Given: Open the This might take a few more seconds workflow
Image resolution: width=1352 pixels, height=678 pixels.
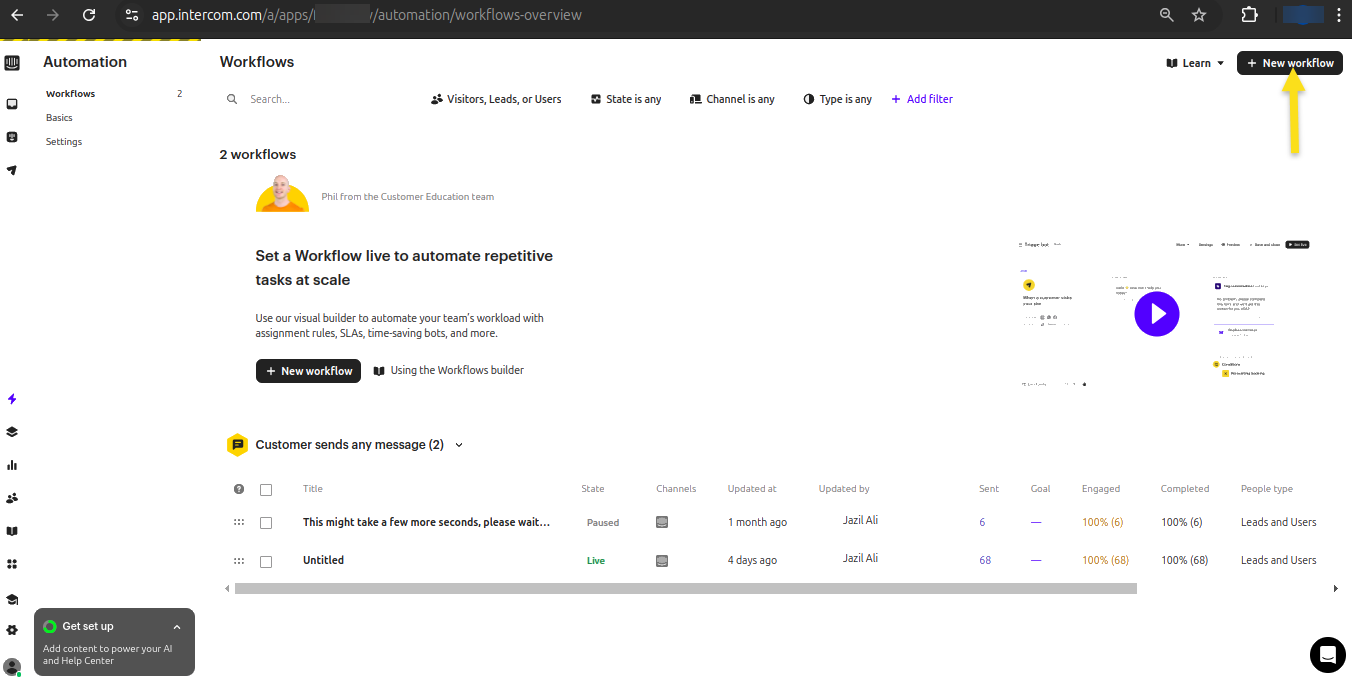Looking at the screenshot, I should pyautogui.click(x=426, y=522).
